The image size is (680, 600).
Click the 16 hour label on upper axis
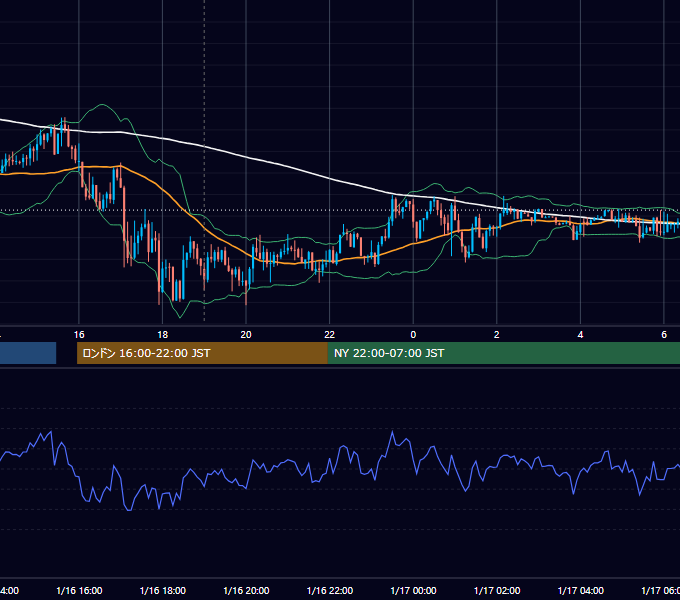coord(79,335)
